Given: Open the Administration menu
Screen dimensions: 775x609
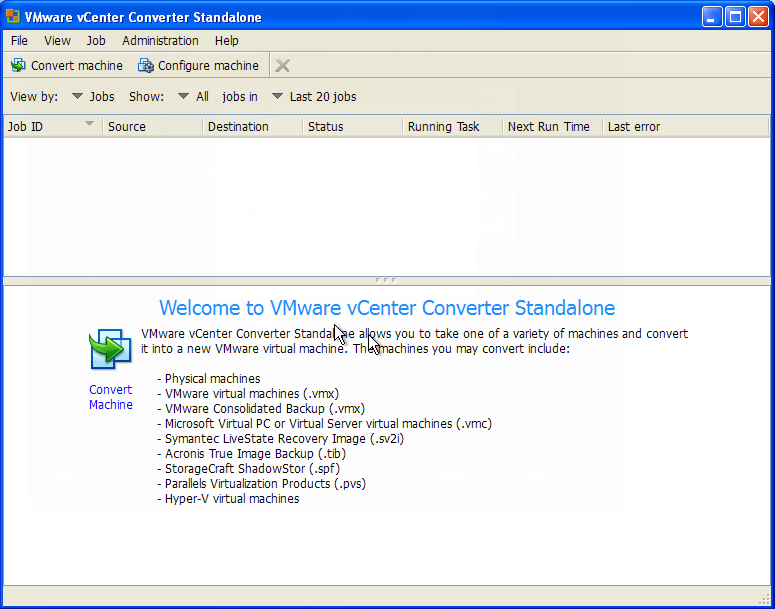Looking at the screenshot, I should 160,41.
